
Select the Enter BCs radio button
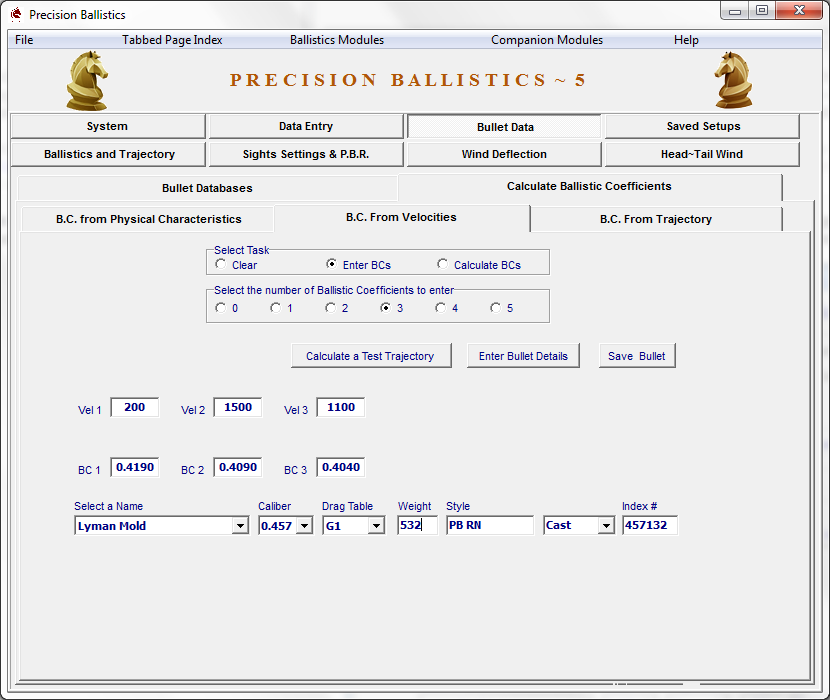coord(331,264)
